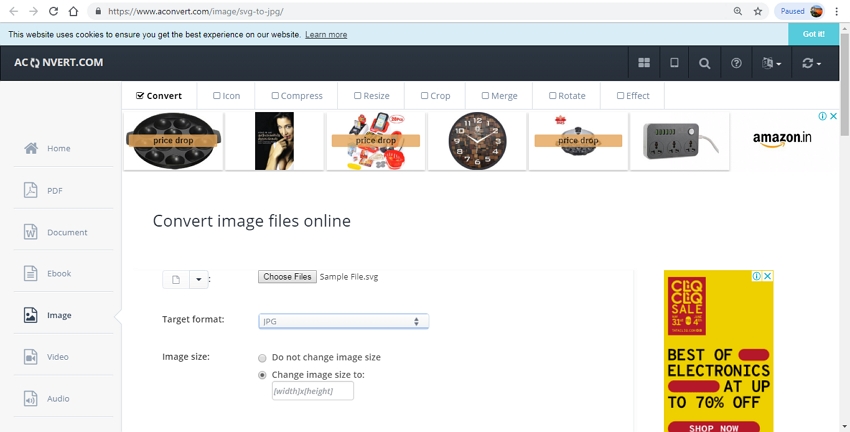Open the search magnifier icon
The width and height of the screenshot is (850, 432).
pyautogui.click(x=705, y=63)
